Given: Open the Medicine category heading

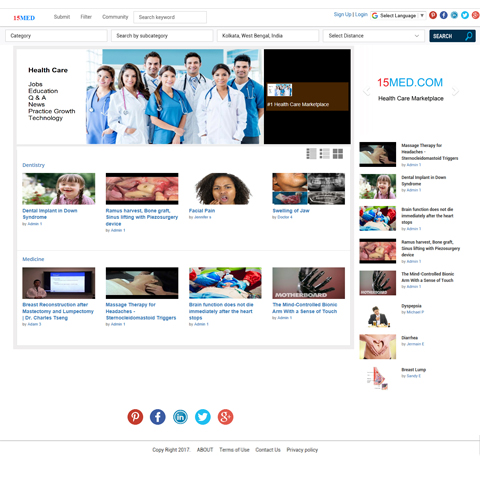Looking at the screenshot, I should [x=33, y=259].
